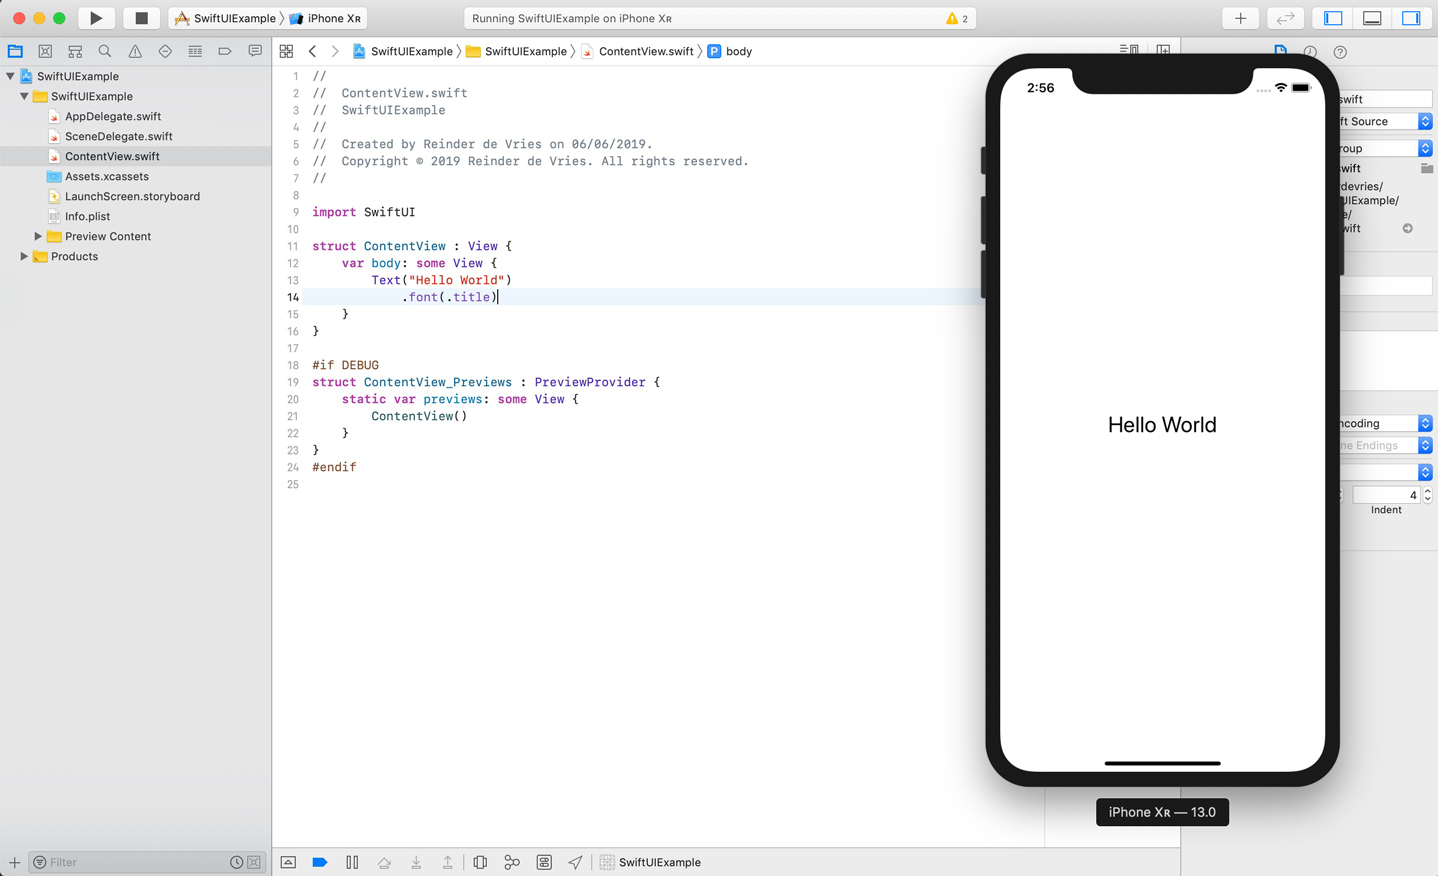The height and width of the screenshot is (876, 1438).
Task: Open the Environment Overrides button
Action: [x=544, y=862]
